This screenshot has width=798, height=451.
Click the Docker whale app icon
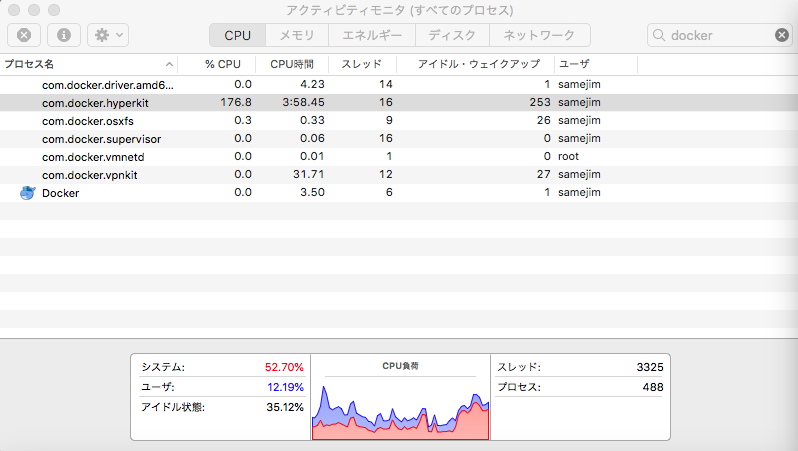(27, 193)
